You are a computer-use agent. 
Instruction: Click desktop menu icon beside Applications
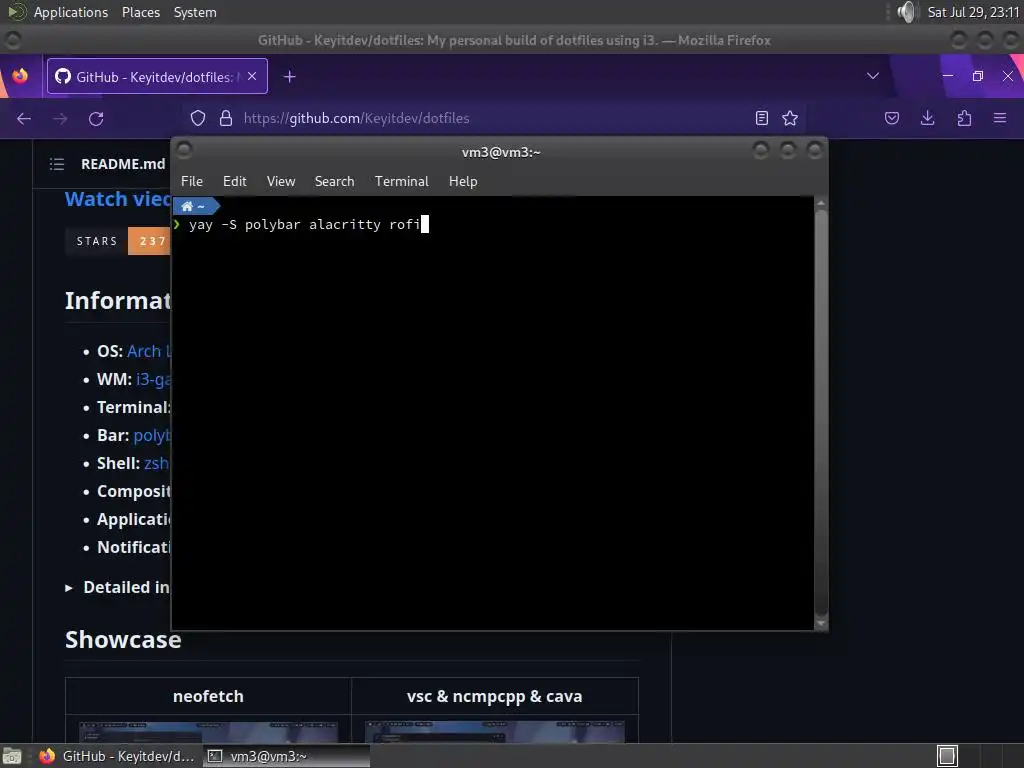click(x=16, y=12)
